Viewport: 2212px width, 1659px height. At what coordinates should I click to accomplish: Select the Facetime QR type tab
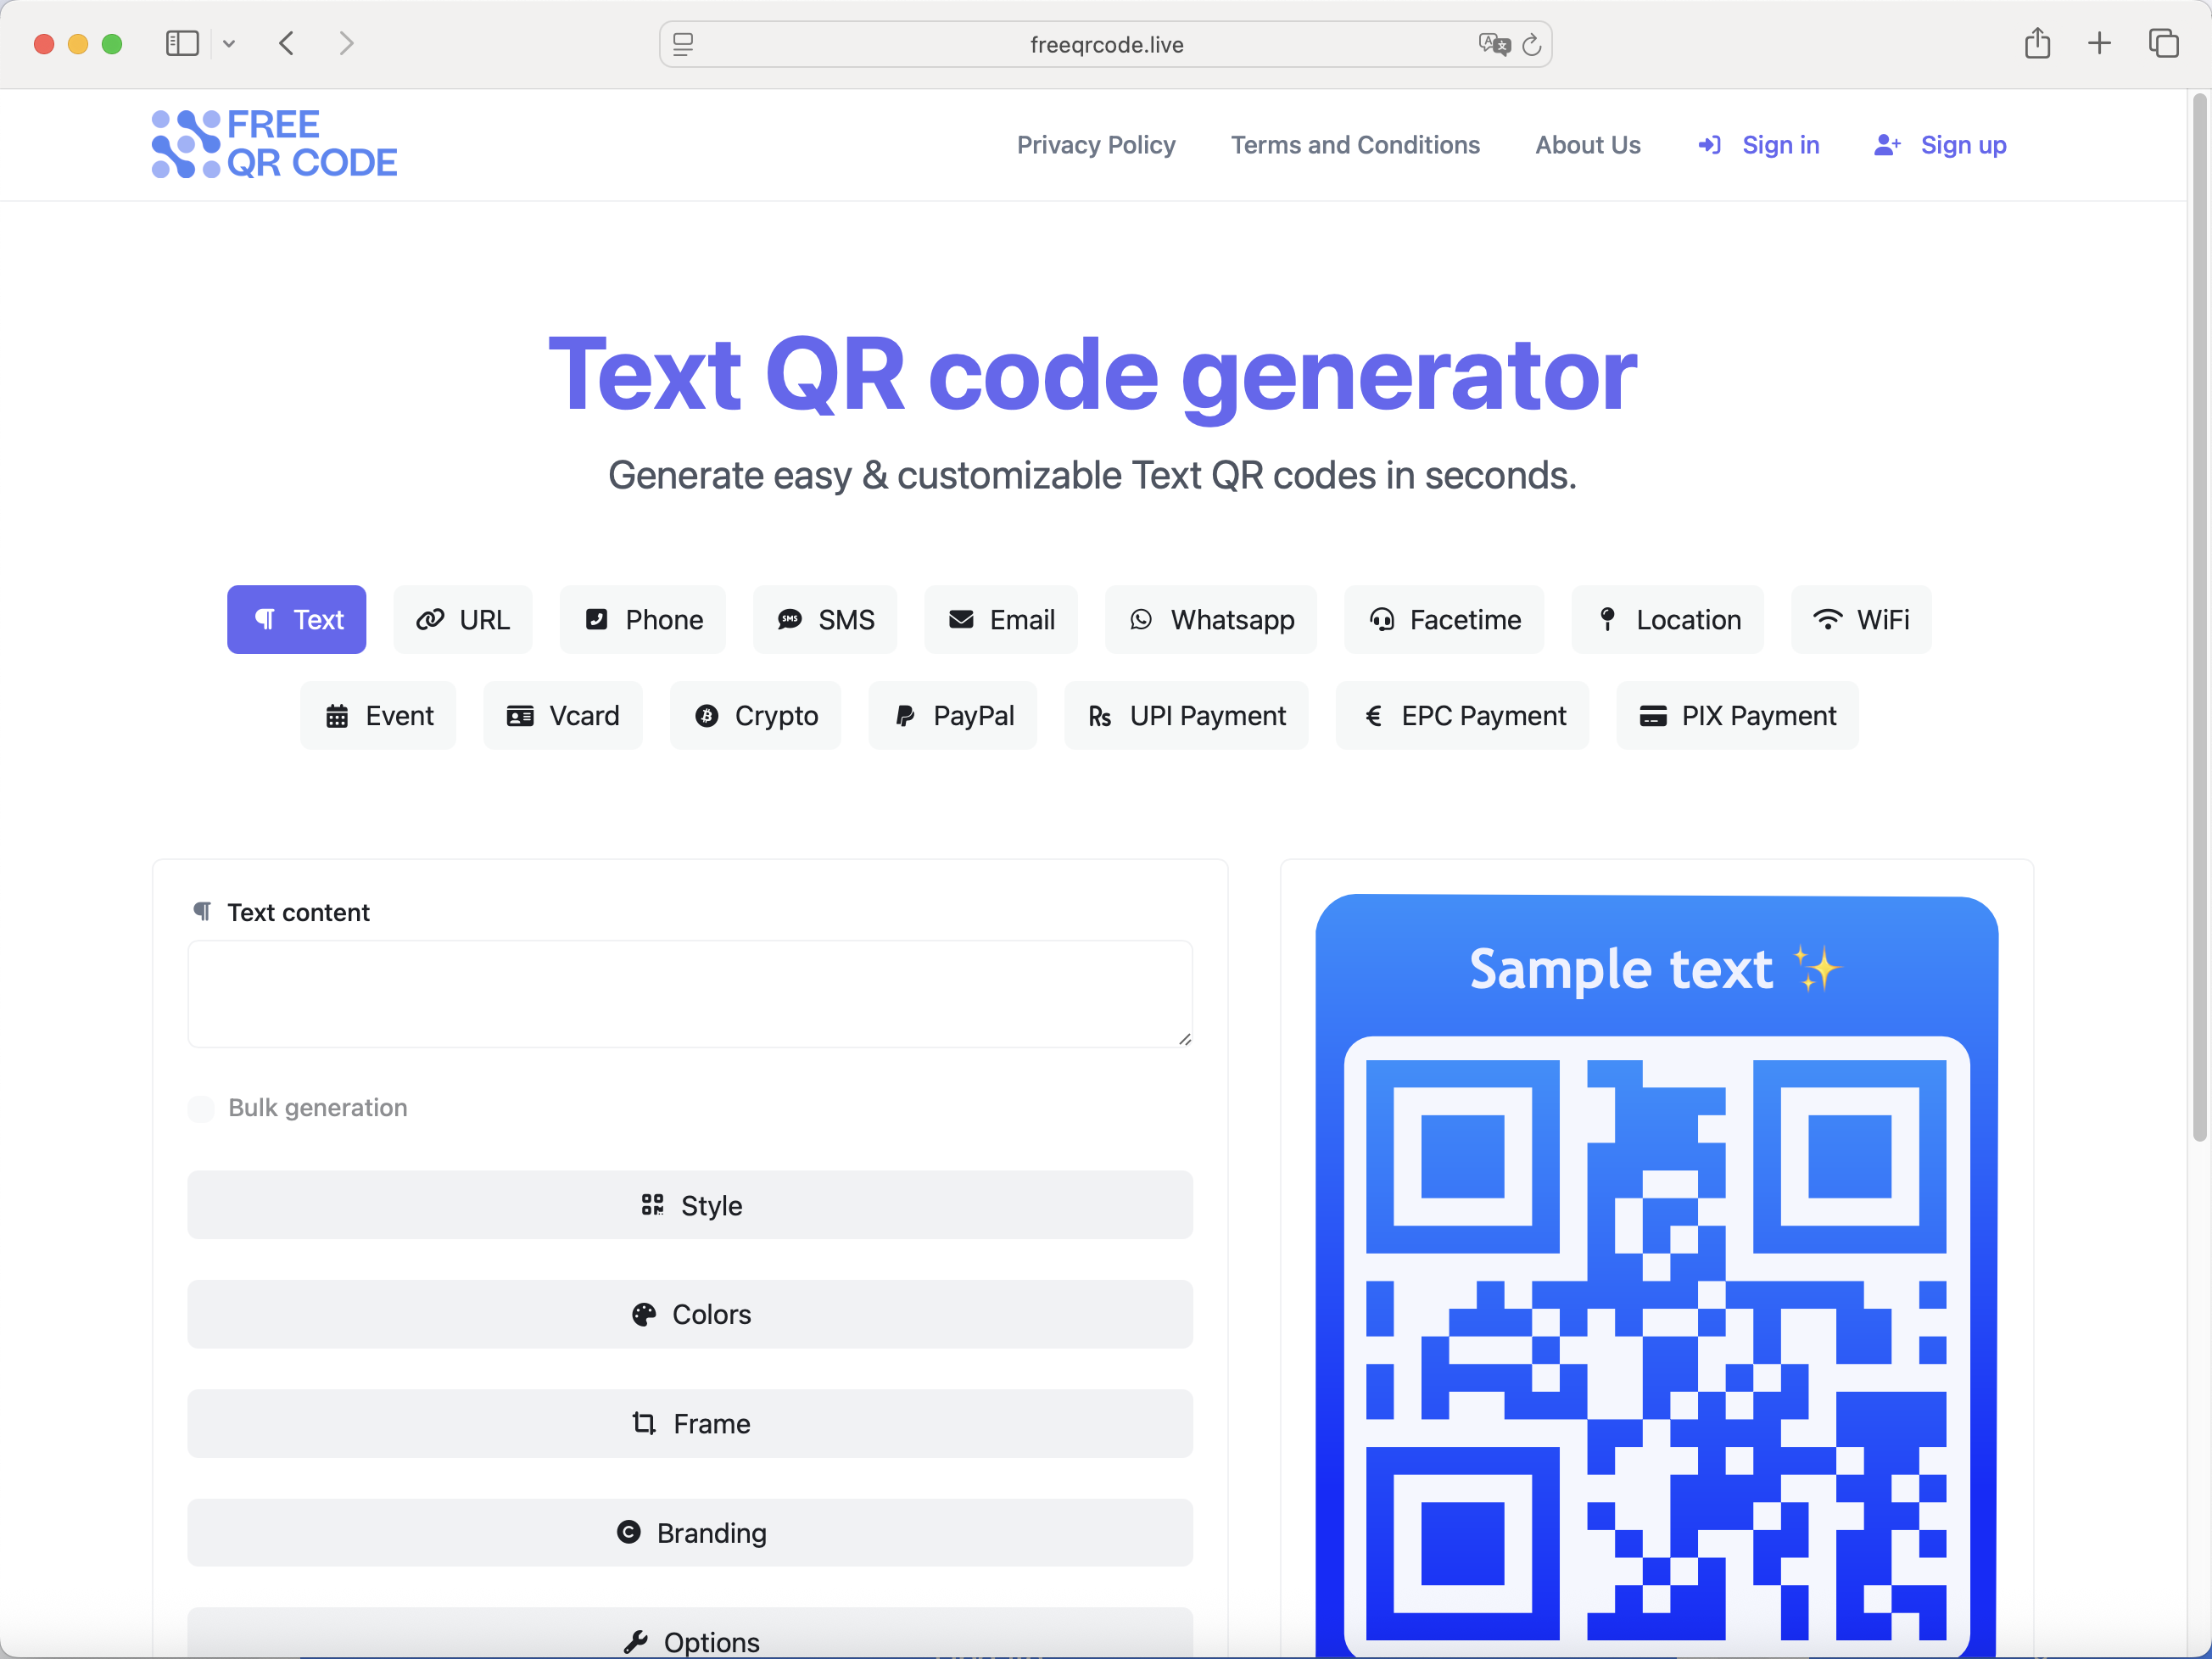tap(1444, 620)
